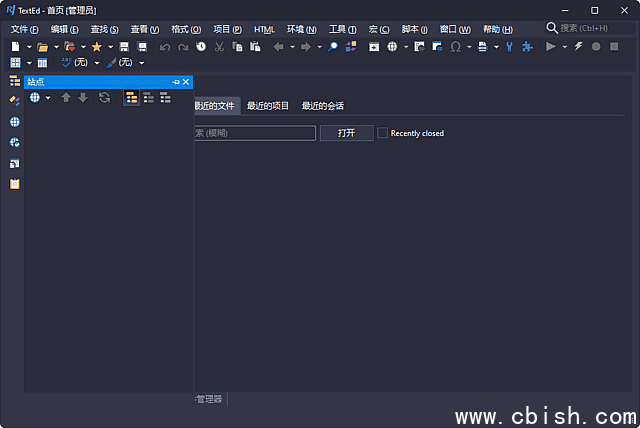Click the 搜索 (Ctrl+H) search box
Screen dimensions: 640x428
pos(590,28)
